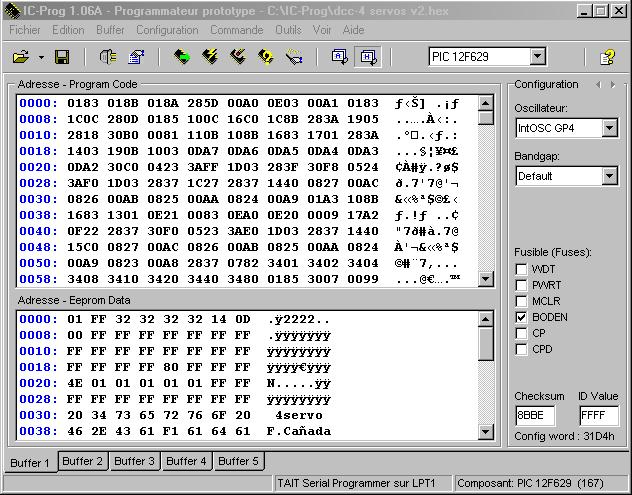Open the Commande menu

[x=237, y=30]
